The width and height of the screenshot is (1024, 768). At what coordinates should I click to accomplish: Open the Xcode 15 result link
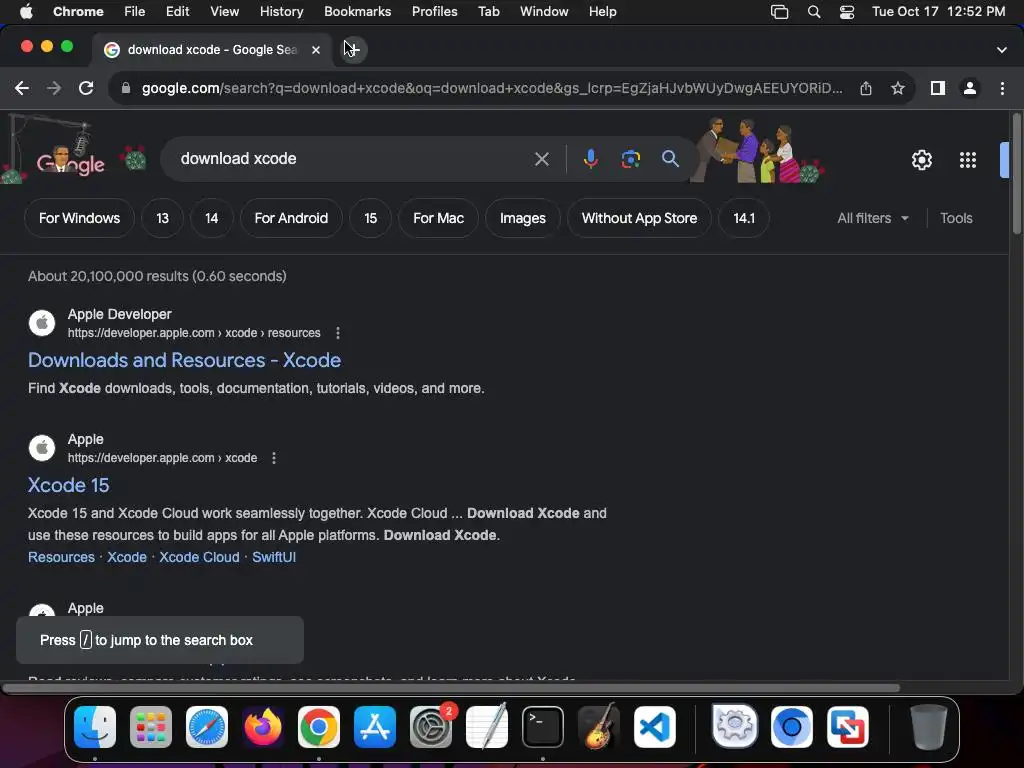point(69,485)
